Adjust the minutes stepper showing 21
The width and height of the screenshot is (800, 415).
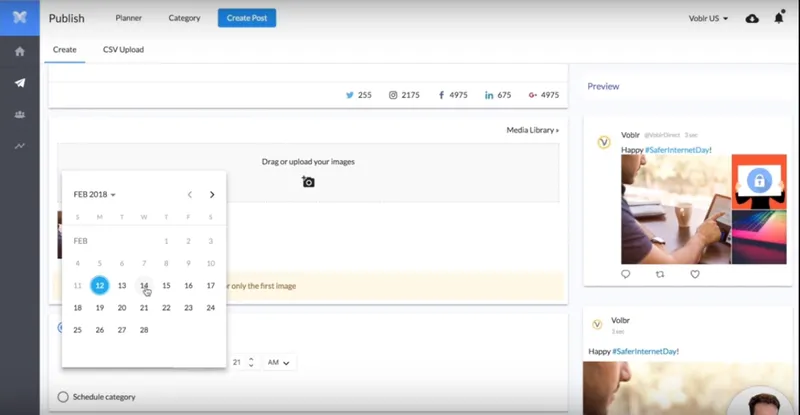[251, 362]
